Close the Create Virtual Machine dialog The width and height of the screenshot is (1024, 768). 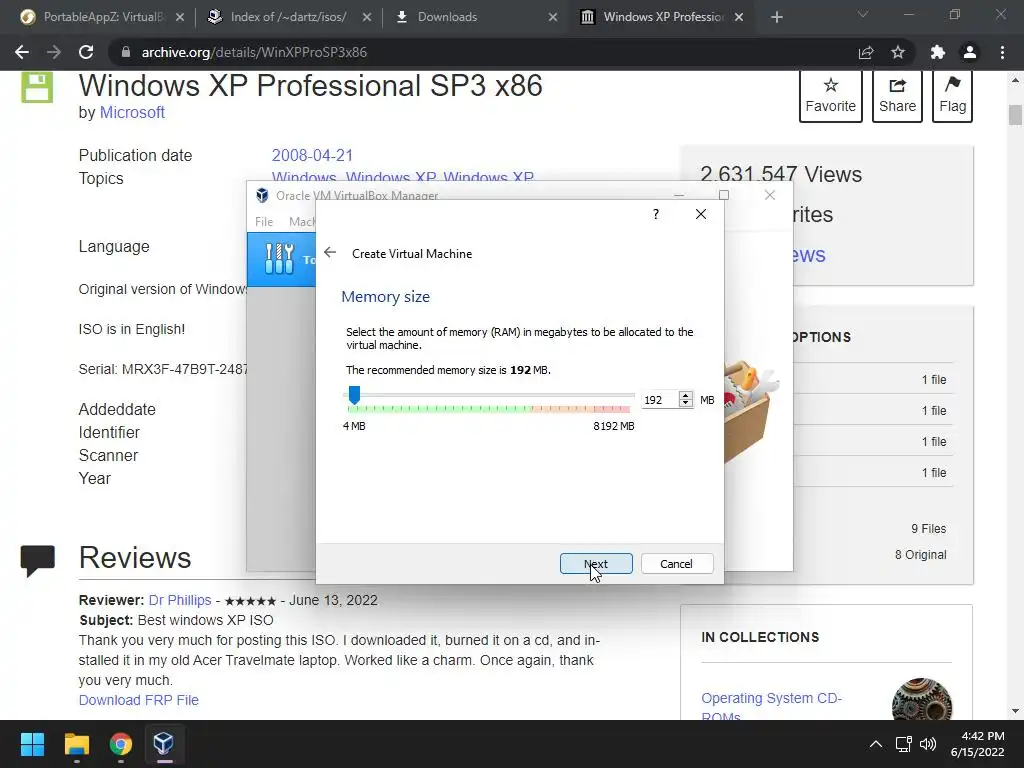[701, 214]
